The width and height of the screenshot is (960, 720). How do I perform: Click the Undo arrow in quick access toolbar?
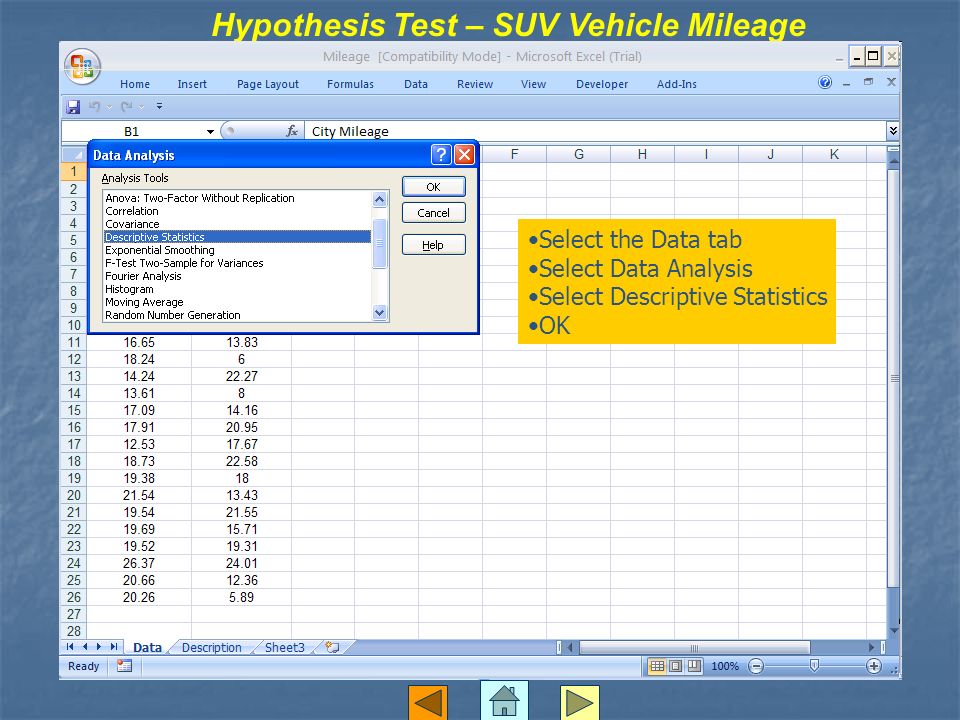click(x=94, y=107)
